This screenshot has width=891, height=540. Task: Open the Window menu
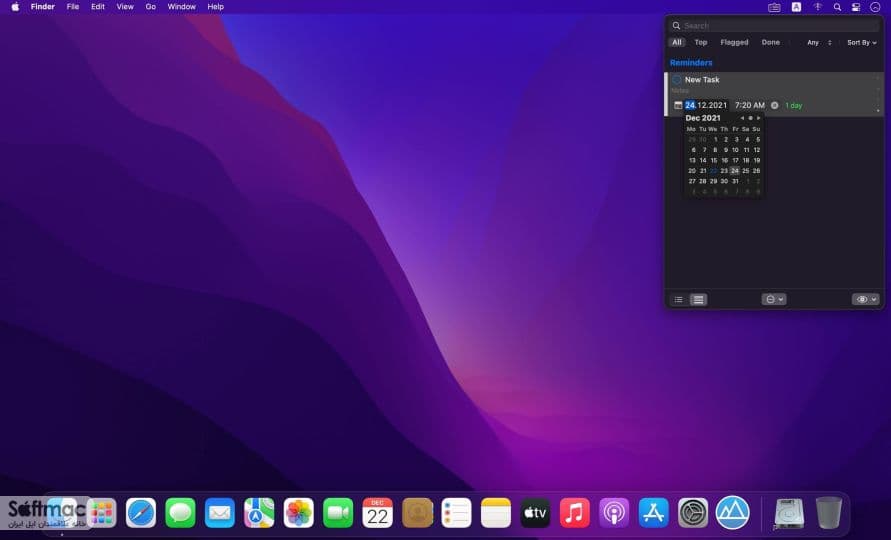pos(181,7)
